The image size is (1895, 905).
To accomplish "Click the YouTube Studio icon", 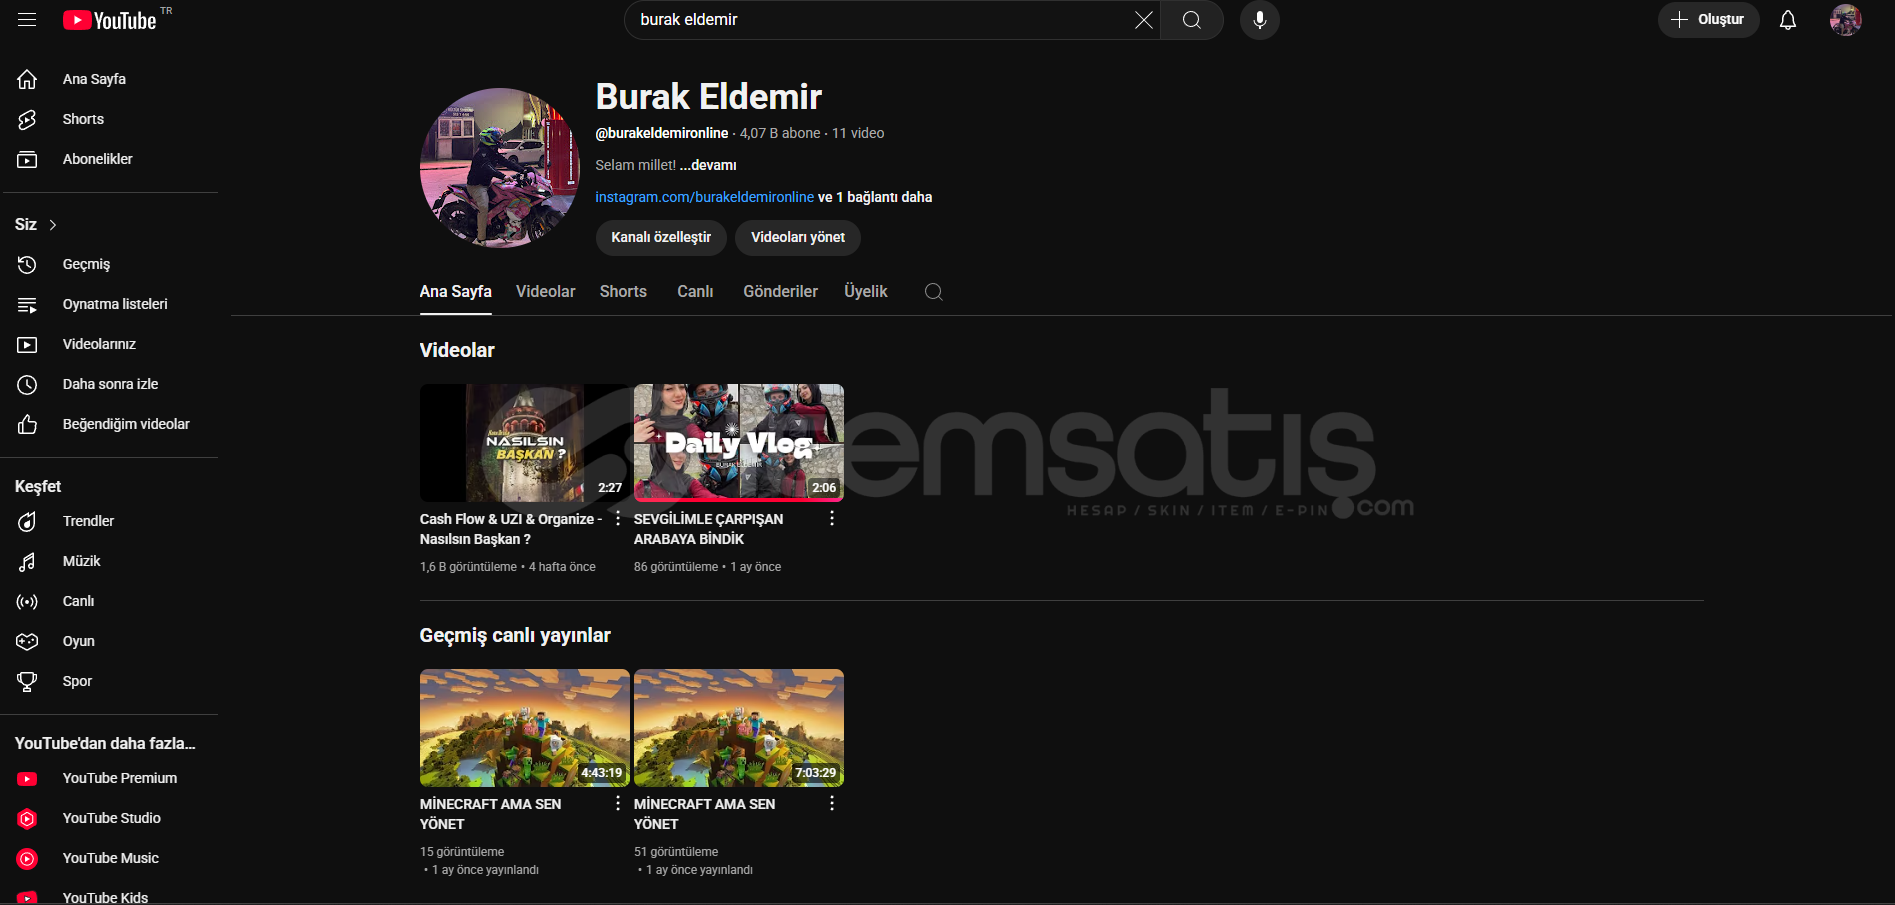I will click(27, 818).
